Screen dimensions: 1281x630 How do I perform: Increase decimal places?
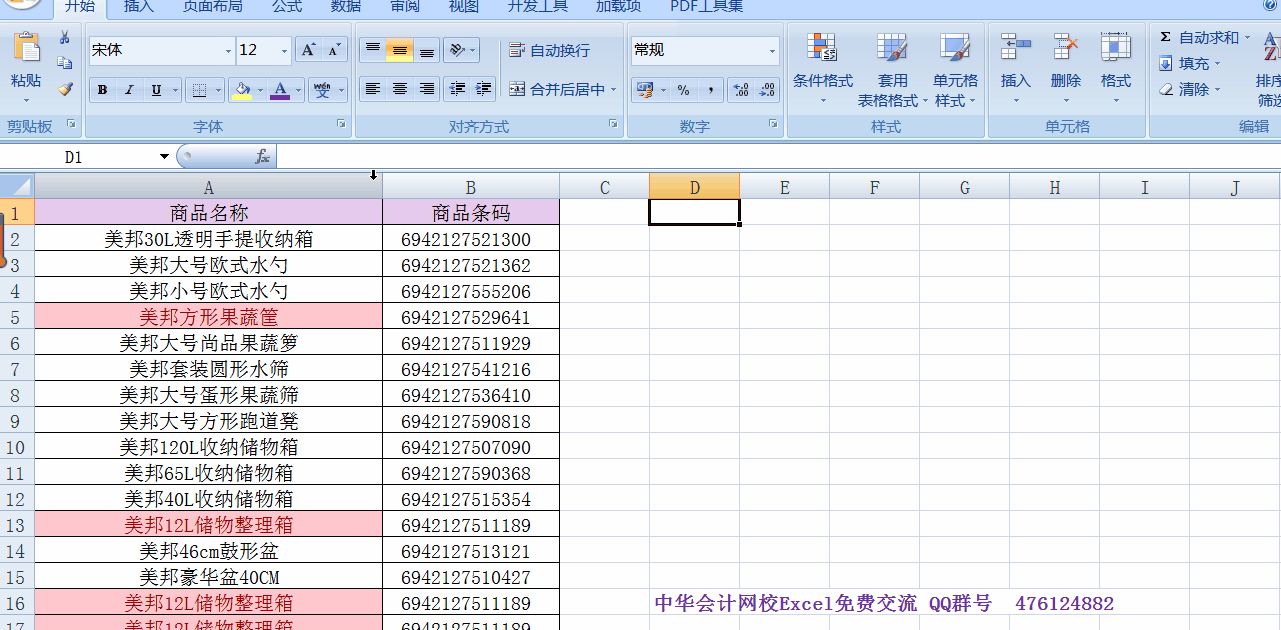(x=740, y=90)
